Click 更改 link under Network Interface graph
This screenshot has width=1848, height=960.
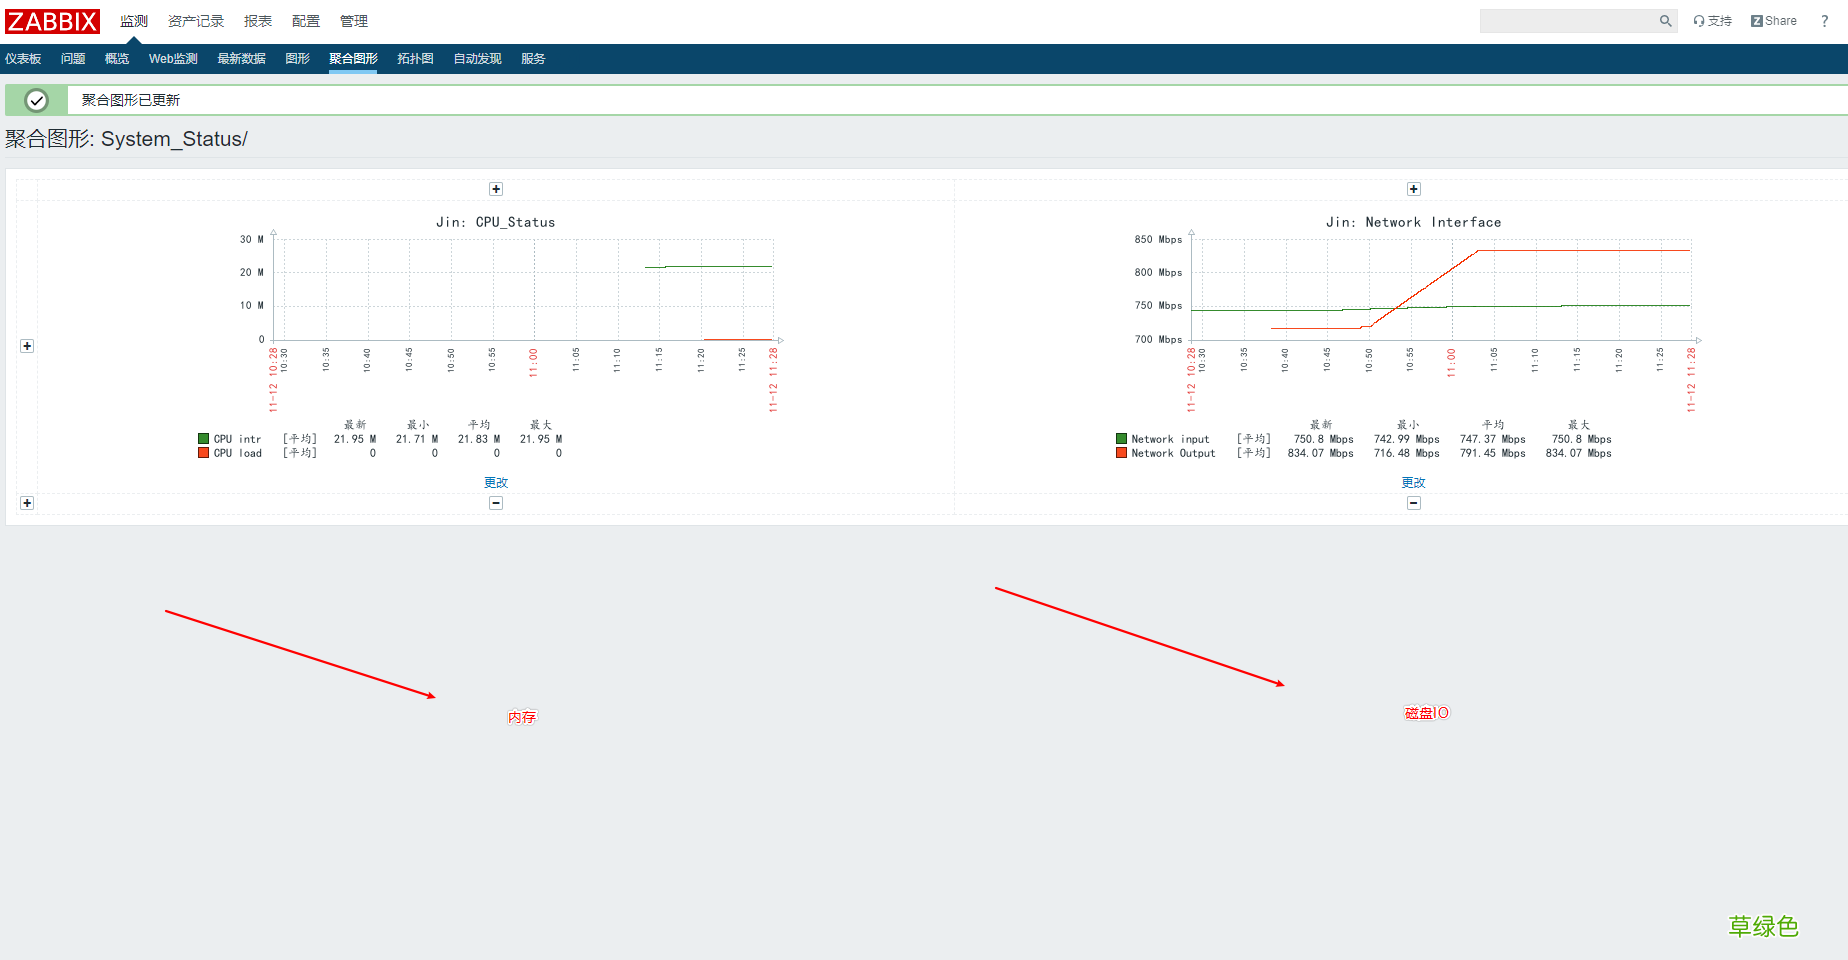tap(1413, 482)
